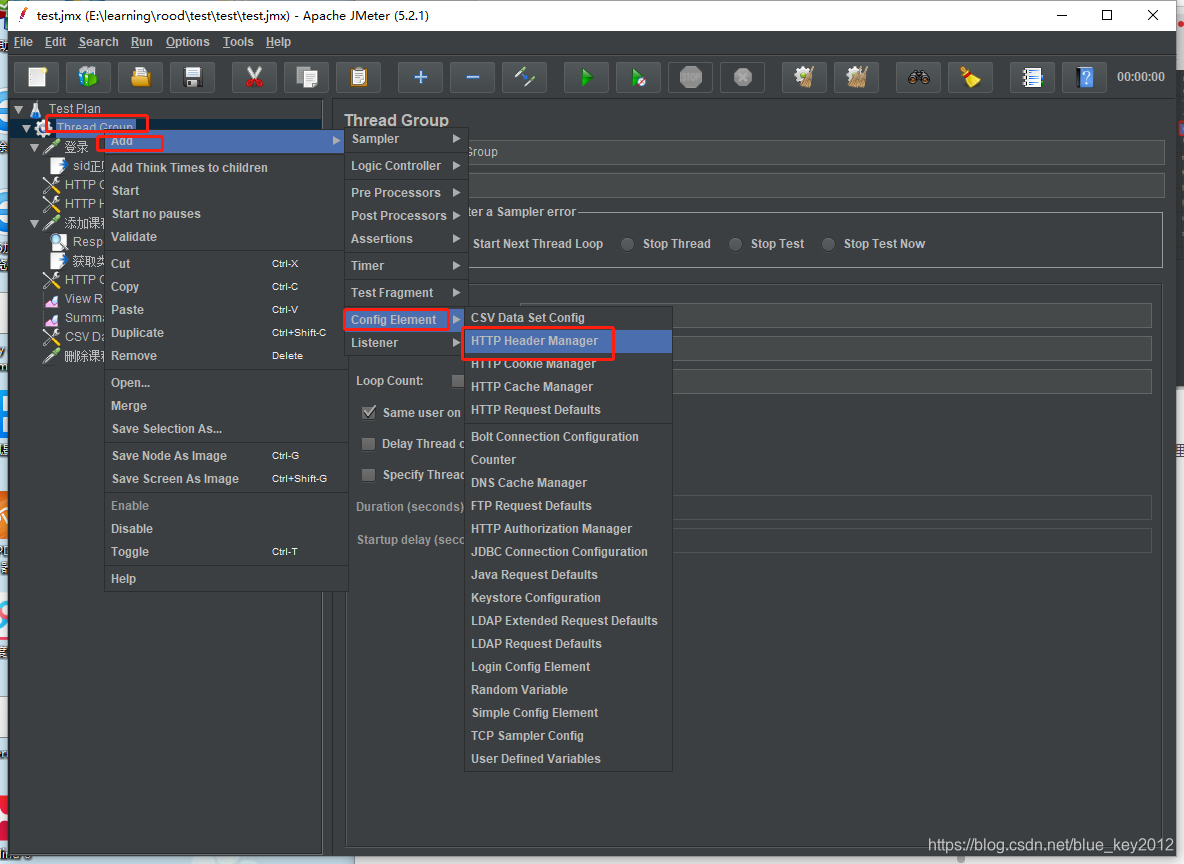Open the Search menu
Viewport: 1184px width, 864px height.
point(98,42)
